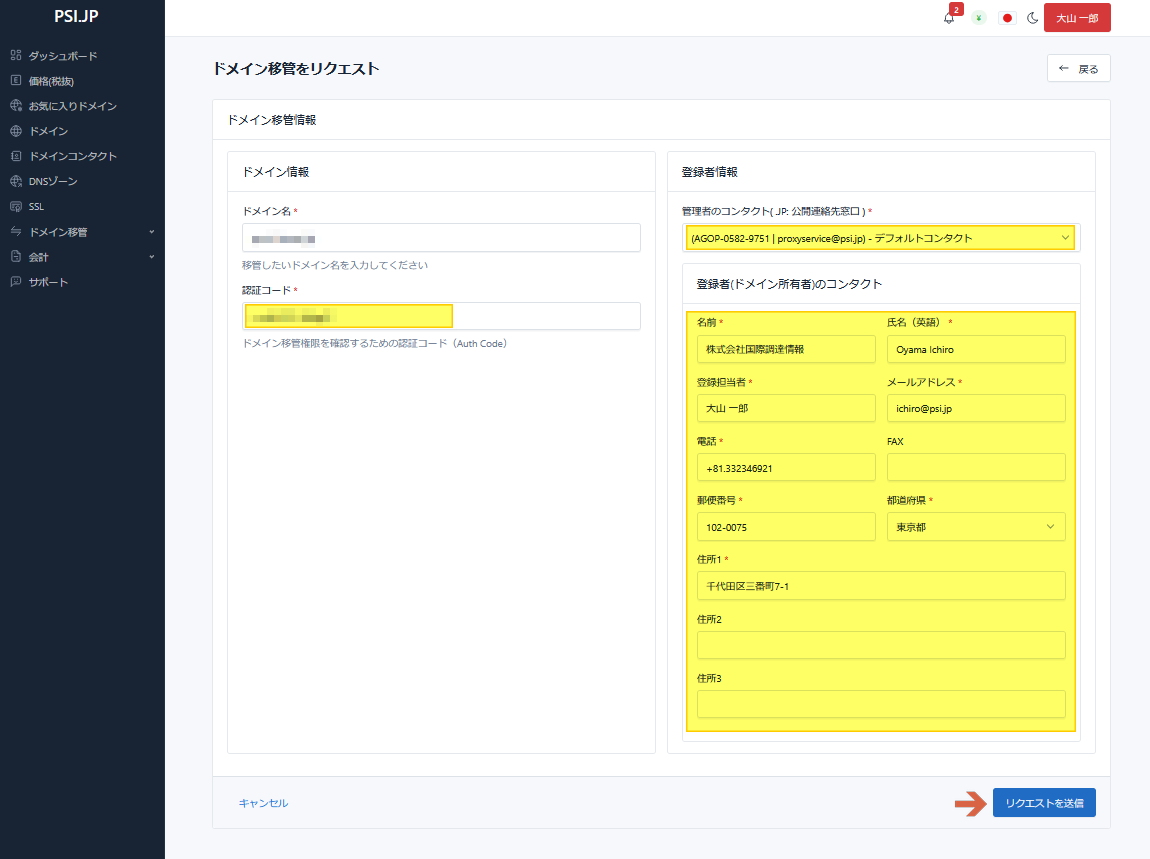Expand the 会計 sidebar submenu

click(x=152, y=257)
